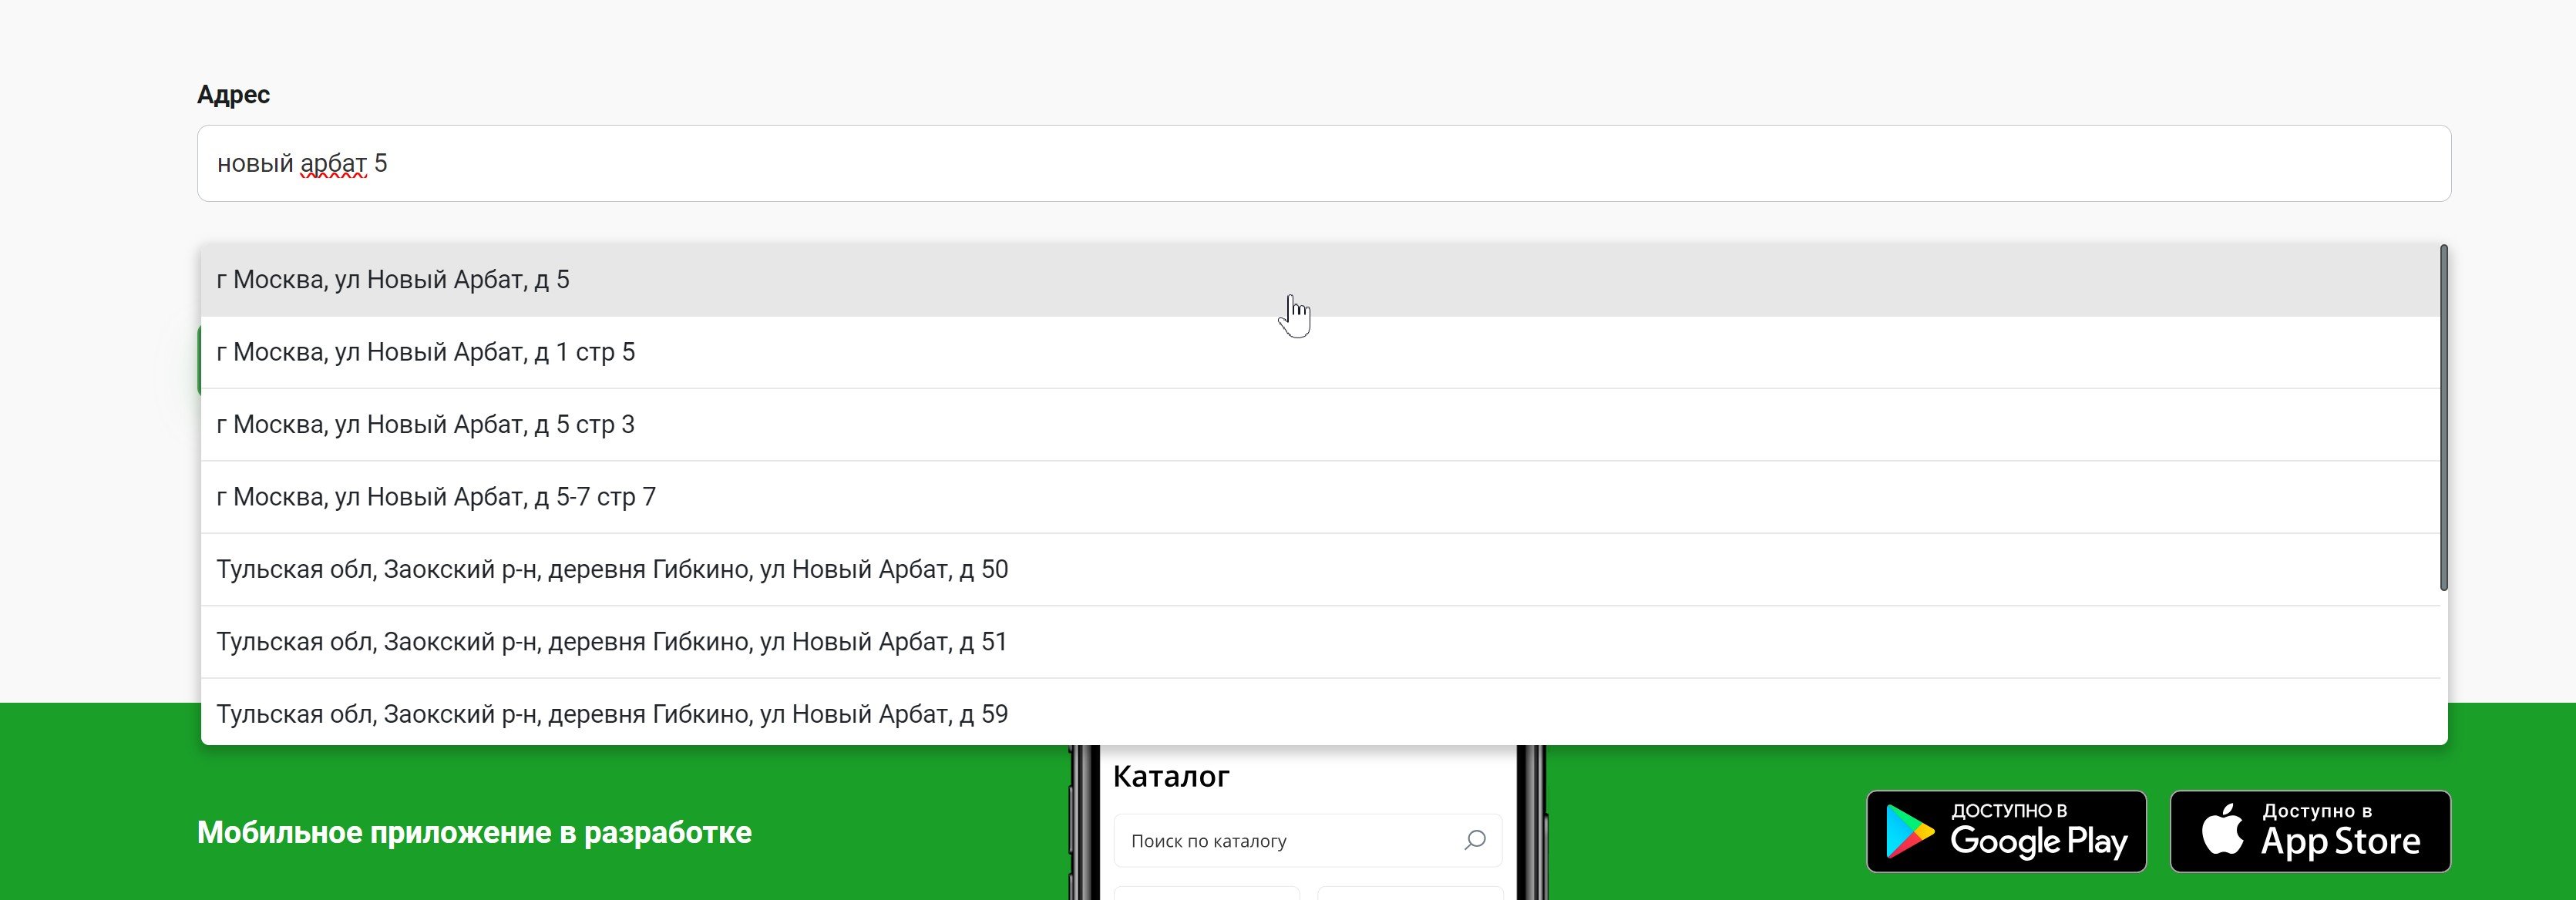Image resolution: width=2576 pixels, height=900 pixels.
Task: Choose Тульская обл Гибкино address, д 50
Action: pos(612,570)
